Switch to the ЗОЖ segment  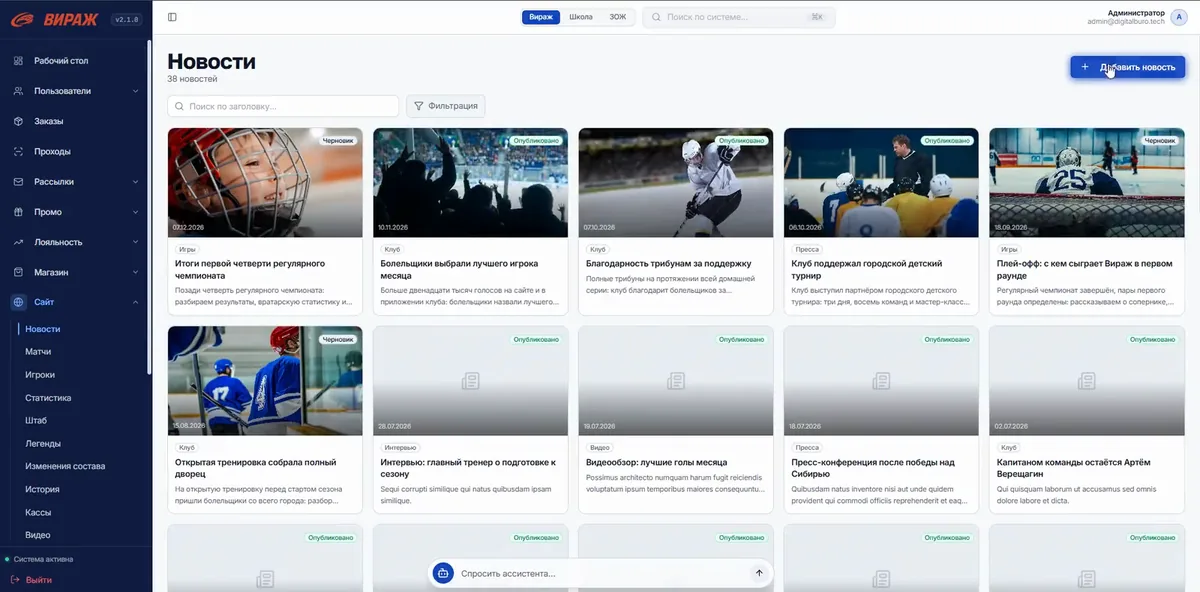617,17
